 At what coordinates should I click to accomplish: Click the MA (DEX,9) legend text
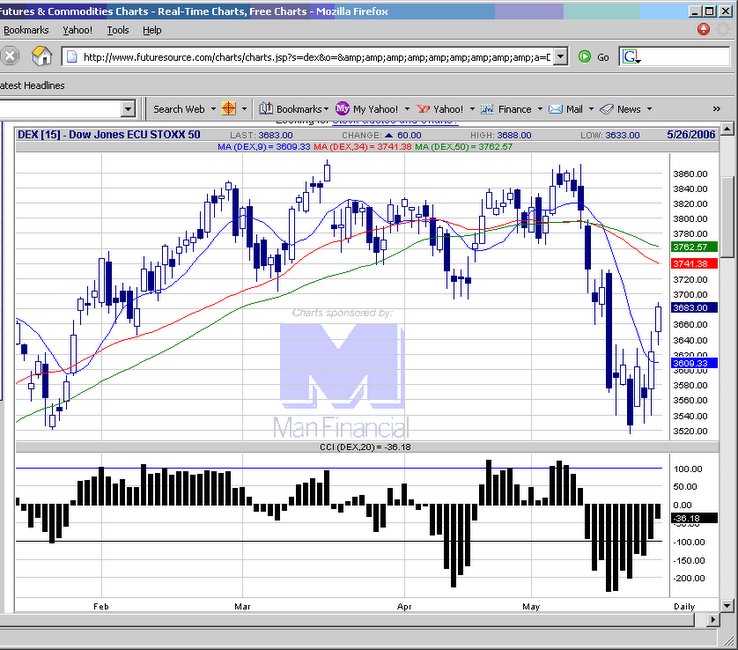pyautogui.click(x=264, y=147)
